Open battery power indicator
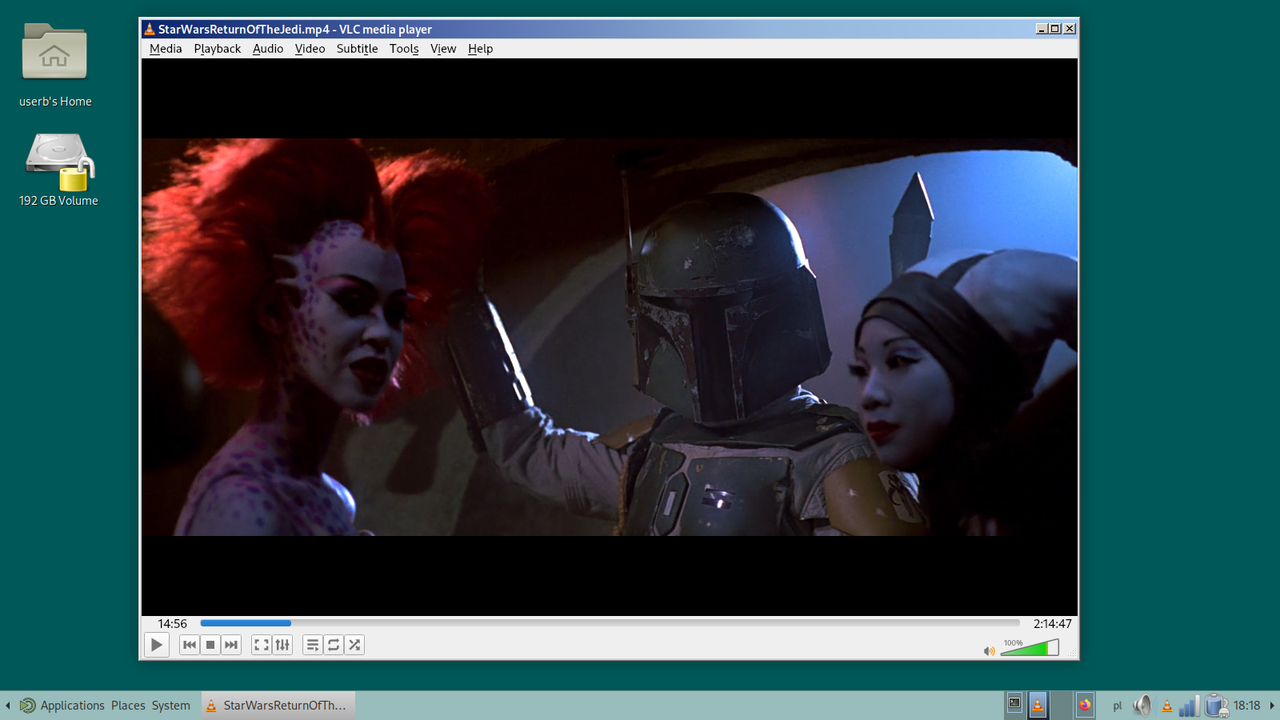Screen dimensions: 1280x720 click(x=1216, y=706)
